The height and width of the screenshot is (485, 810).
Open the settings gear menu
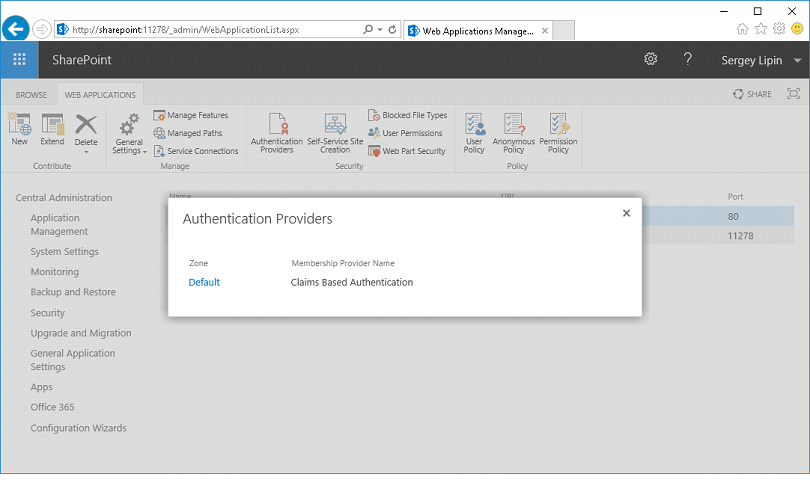click(650, 60)
